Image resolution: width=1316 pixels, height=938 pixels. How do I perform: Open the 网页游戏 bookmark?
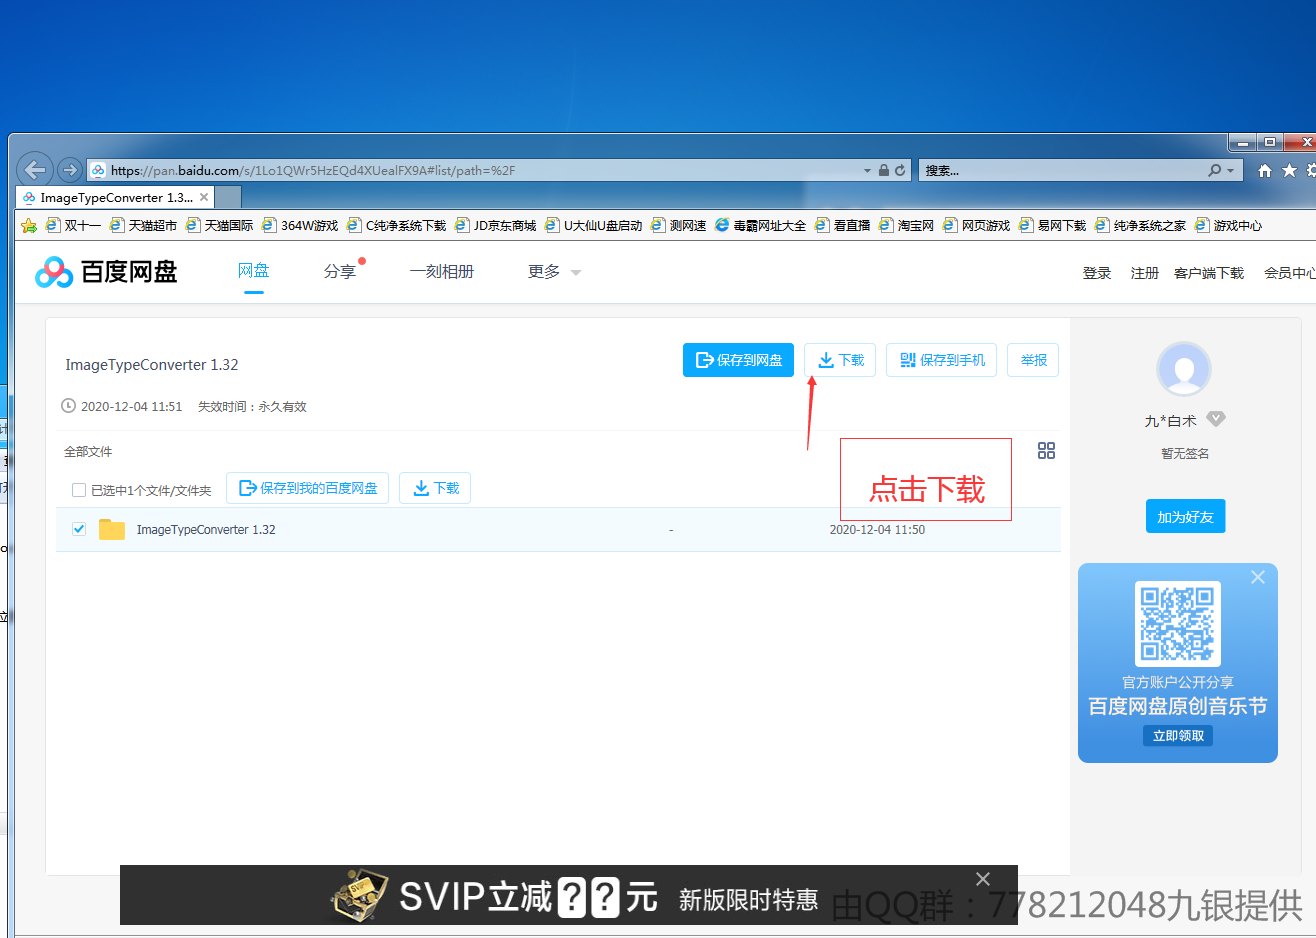coord(976,225)
